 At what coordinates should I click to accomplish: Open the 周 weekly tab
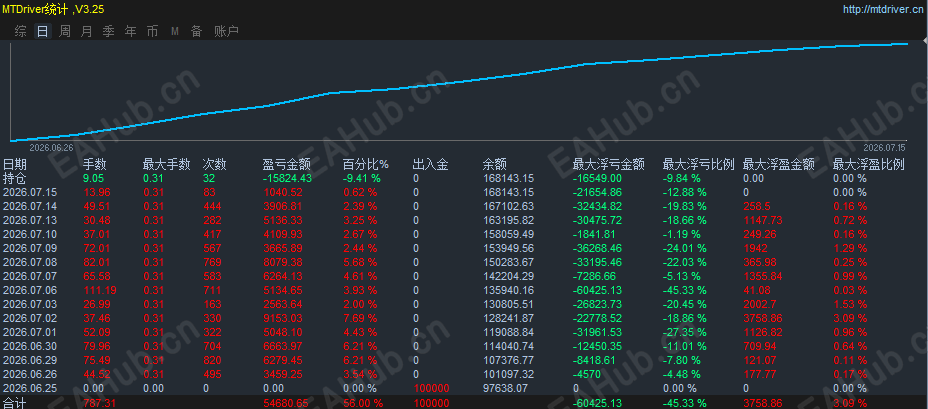[x=65, y=31]
